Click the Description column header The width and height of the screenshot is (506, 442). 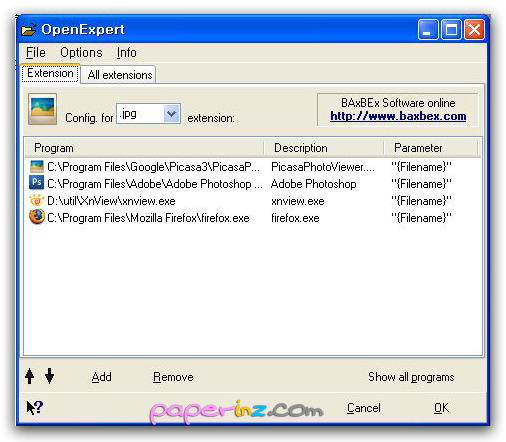pyautogui.click(x=324, y=148)
